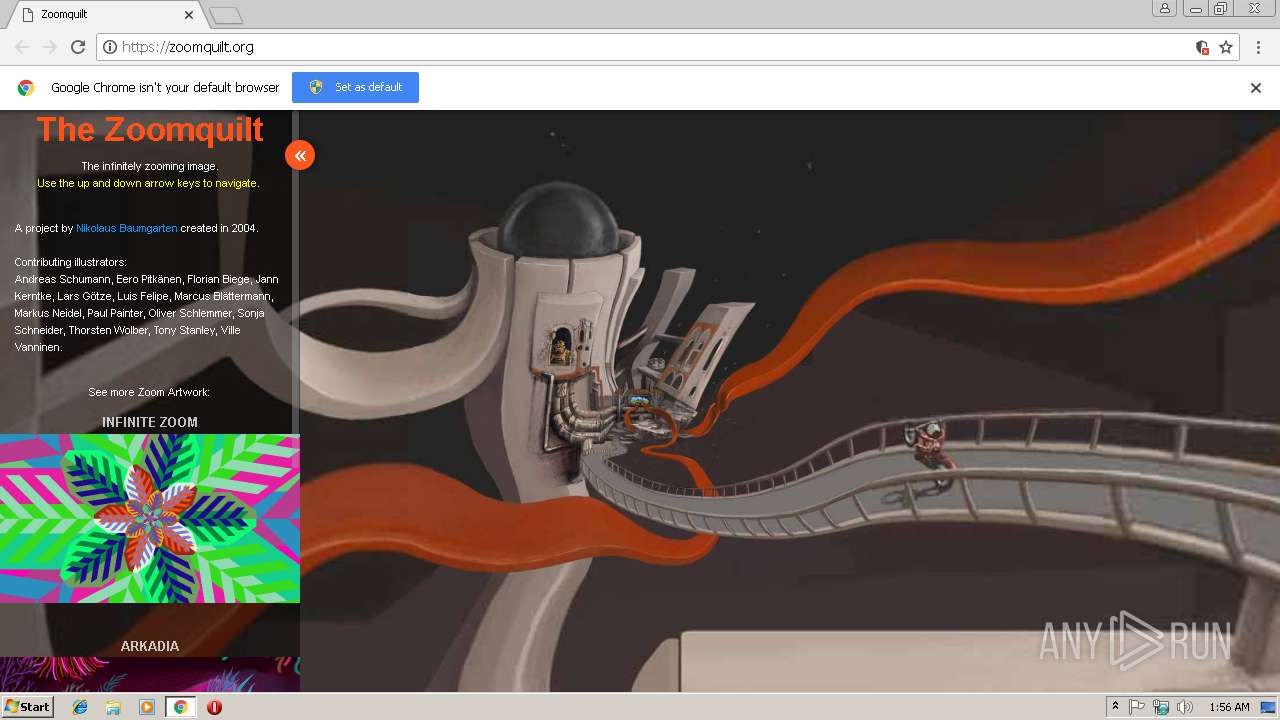This screenshot has width=1280, height=720.
Task: Close the Zoomquilt tab
Action: 190,15
